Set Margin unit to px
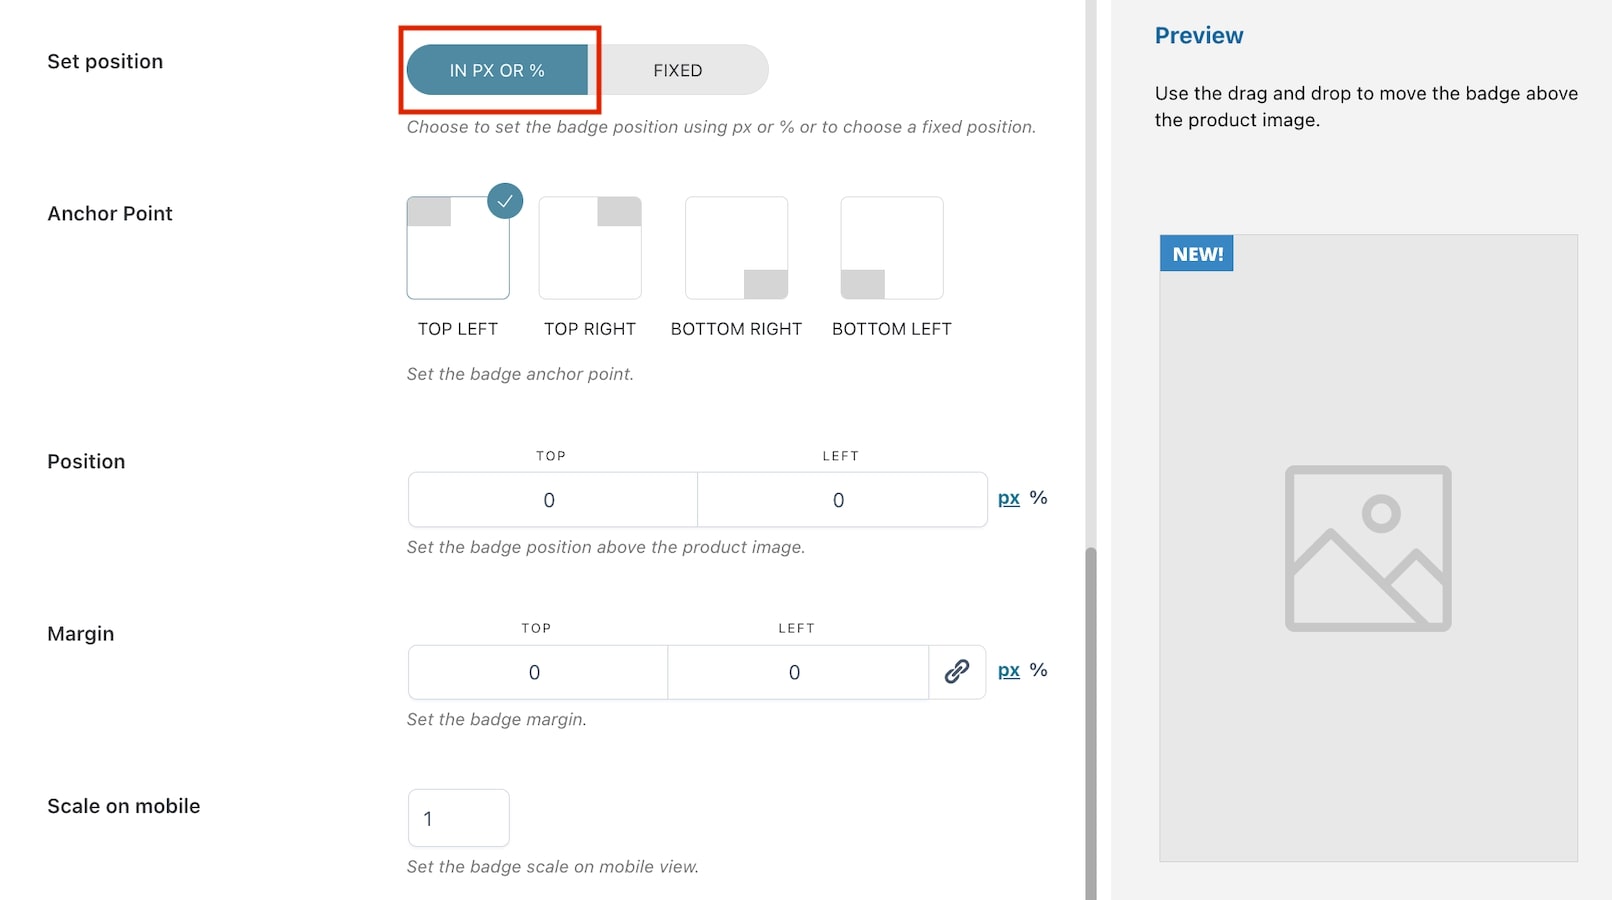 click(1009, 670)
